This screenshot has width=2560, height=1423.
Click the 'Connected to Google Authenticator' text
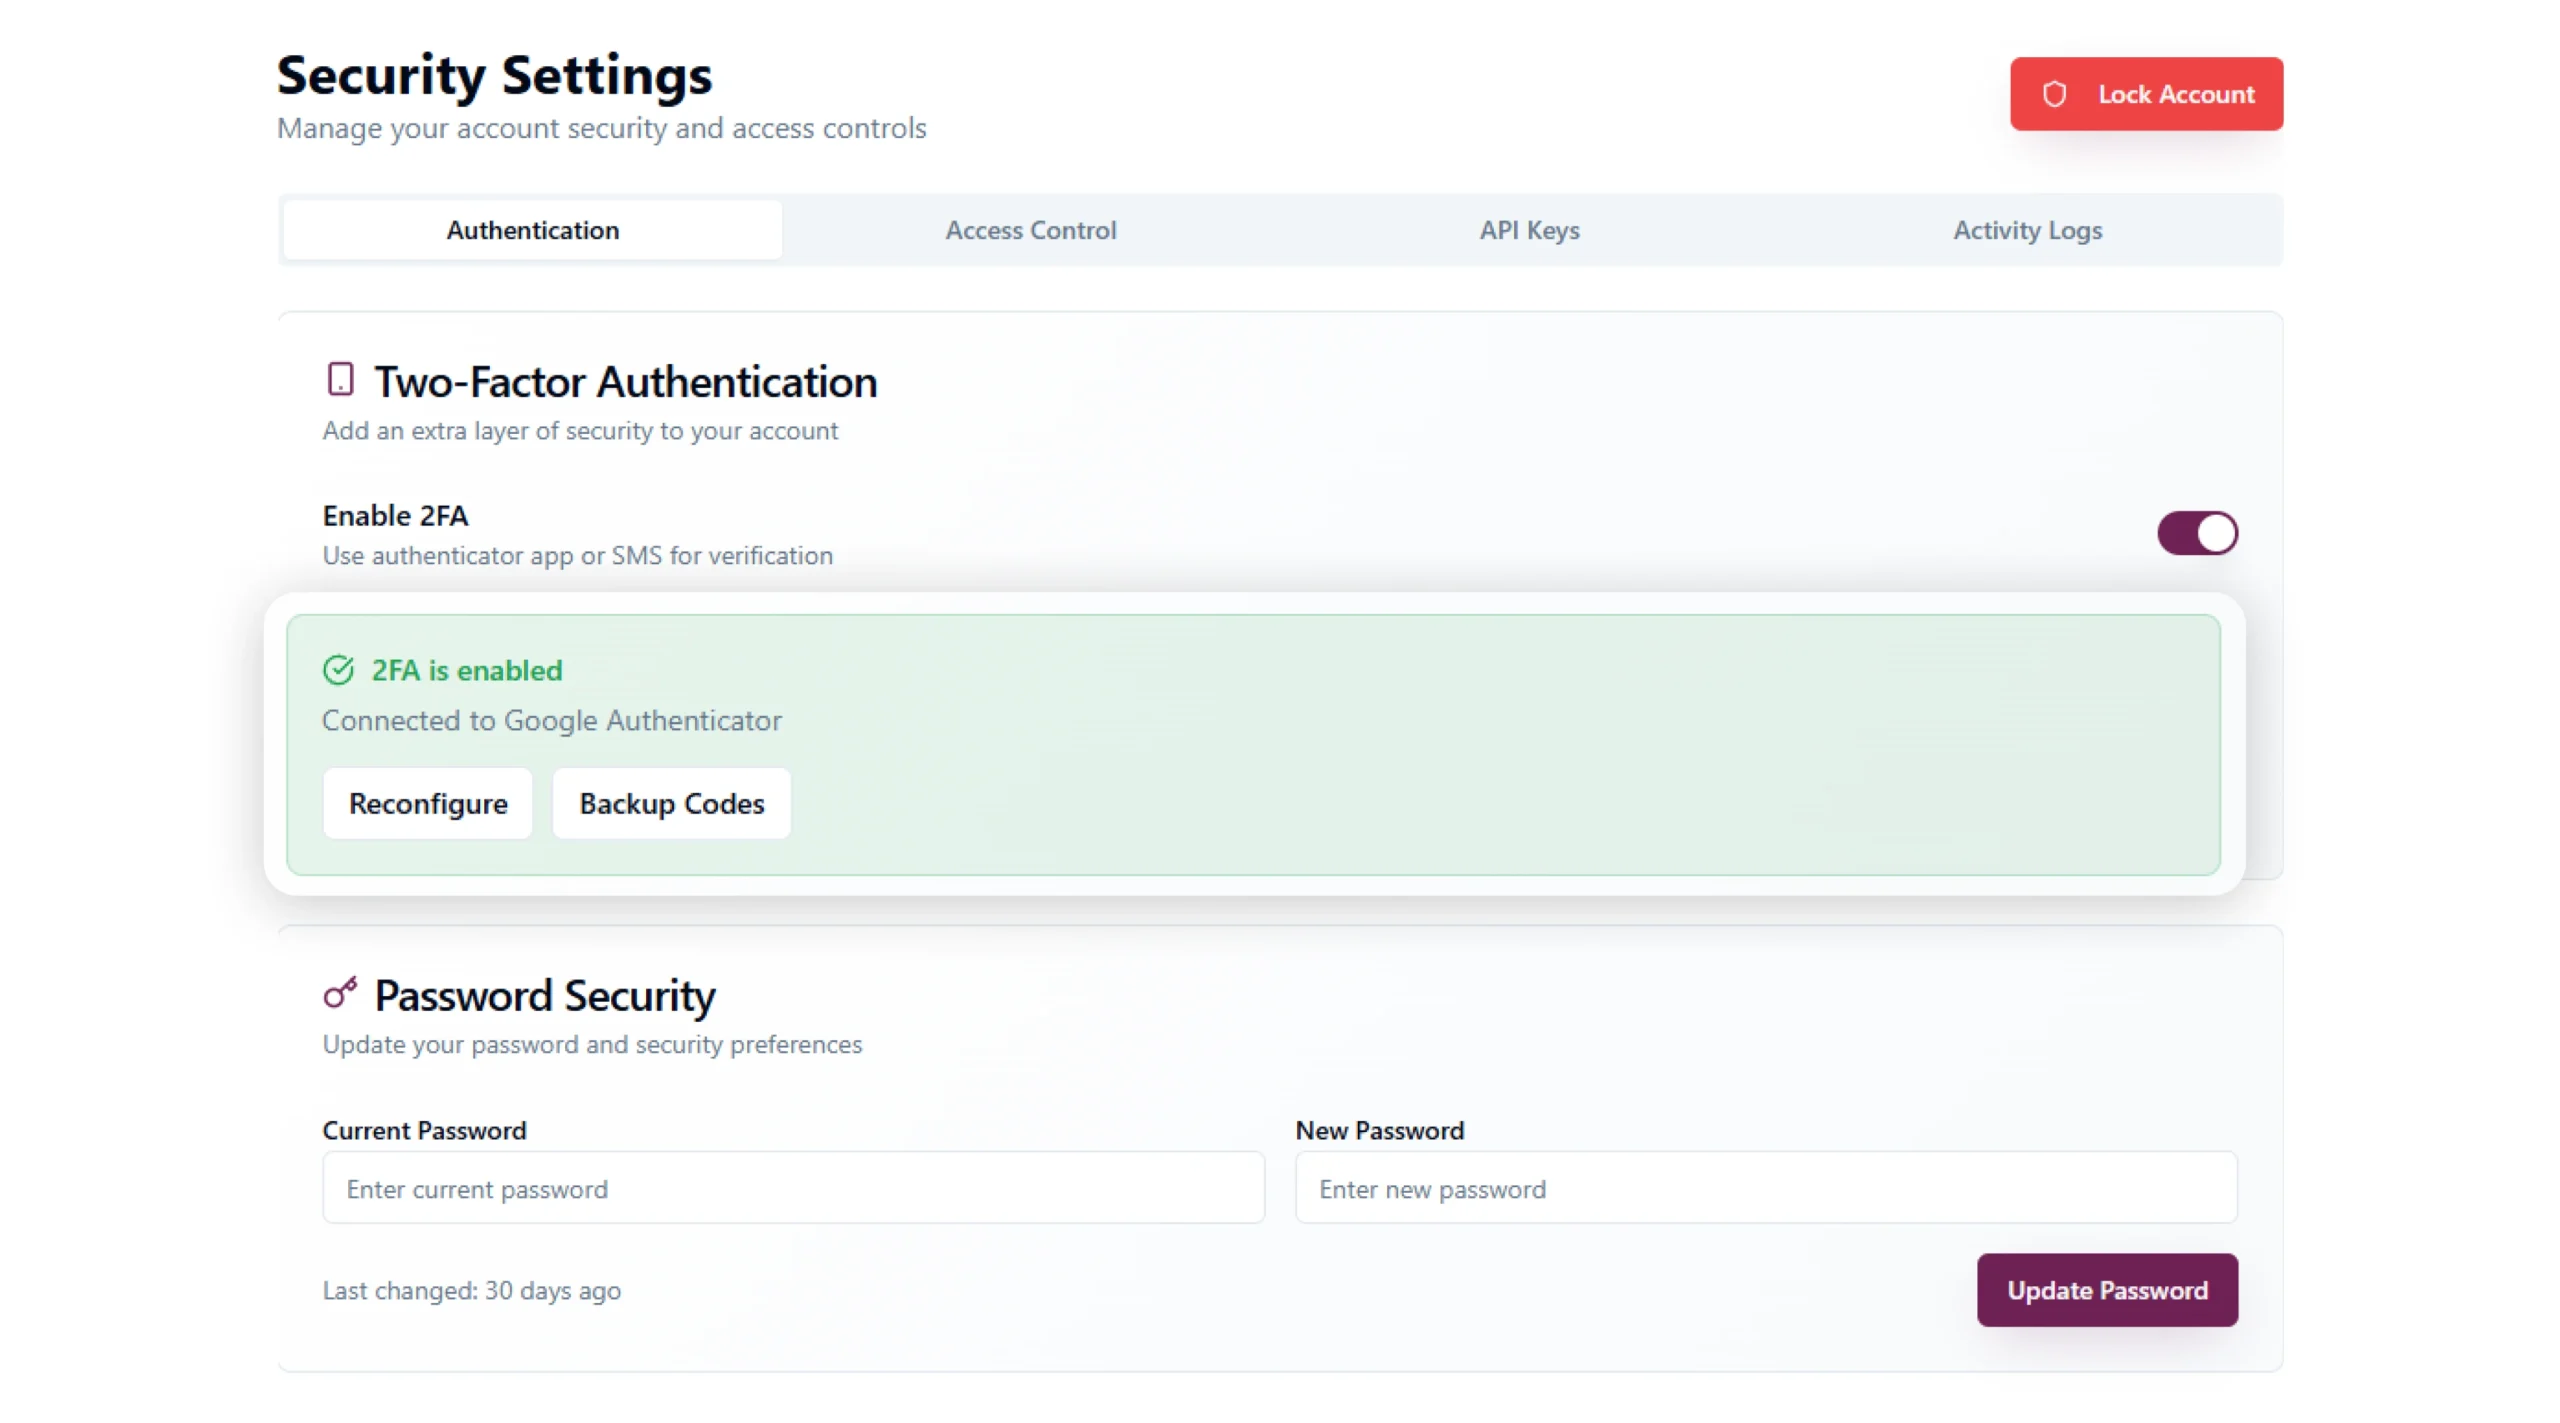[x=551, y=721]
